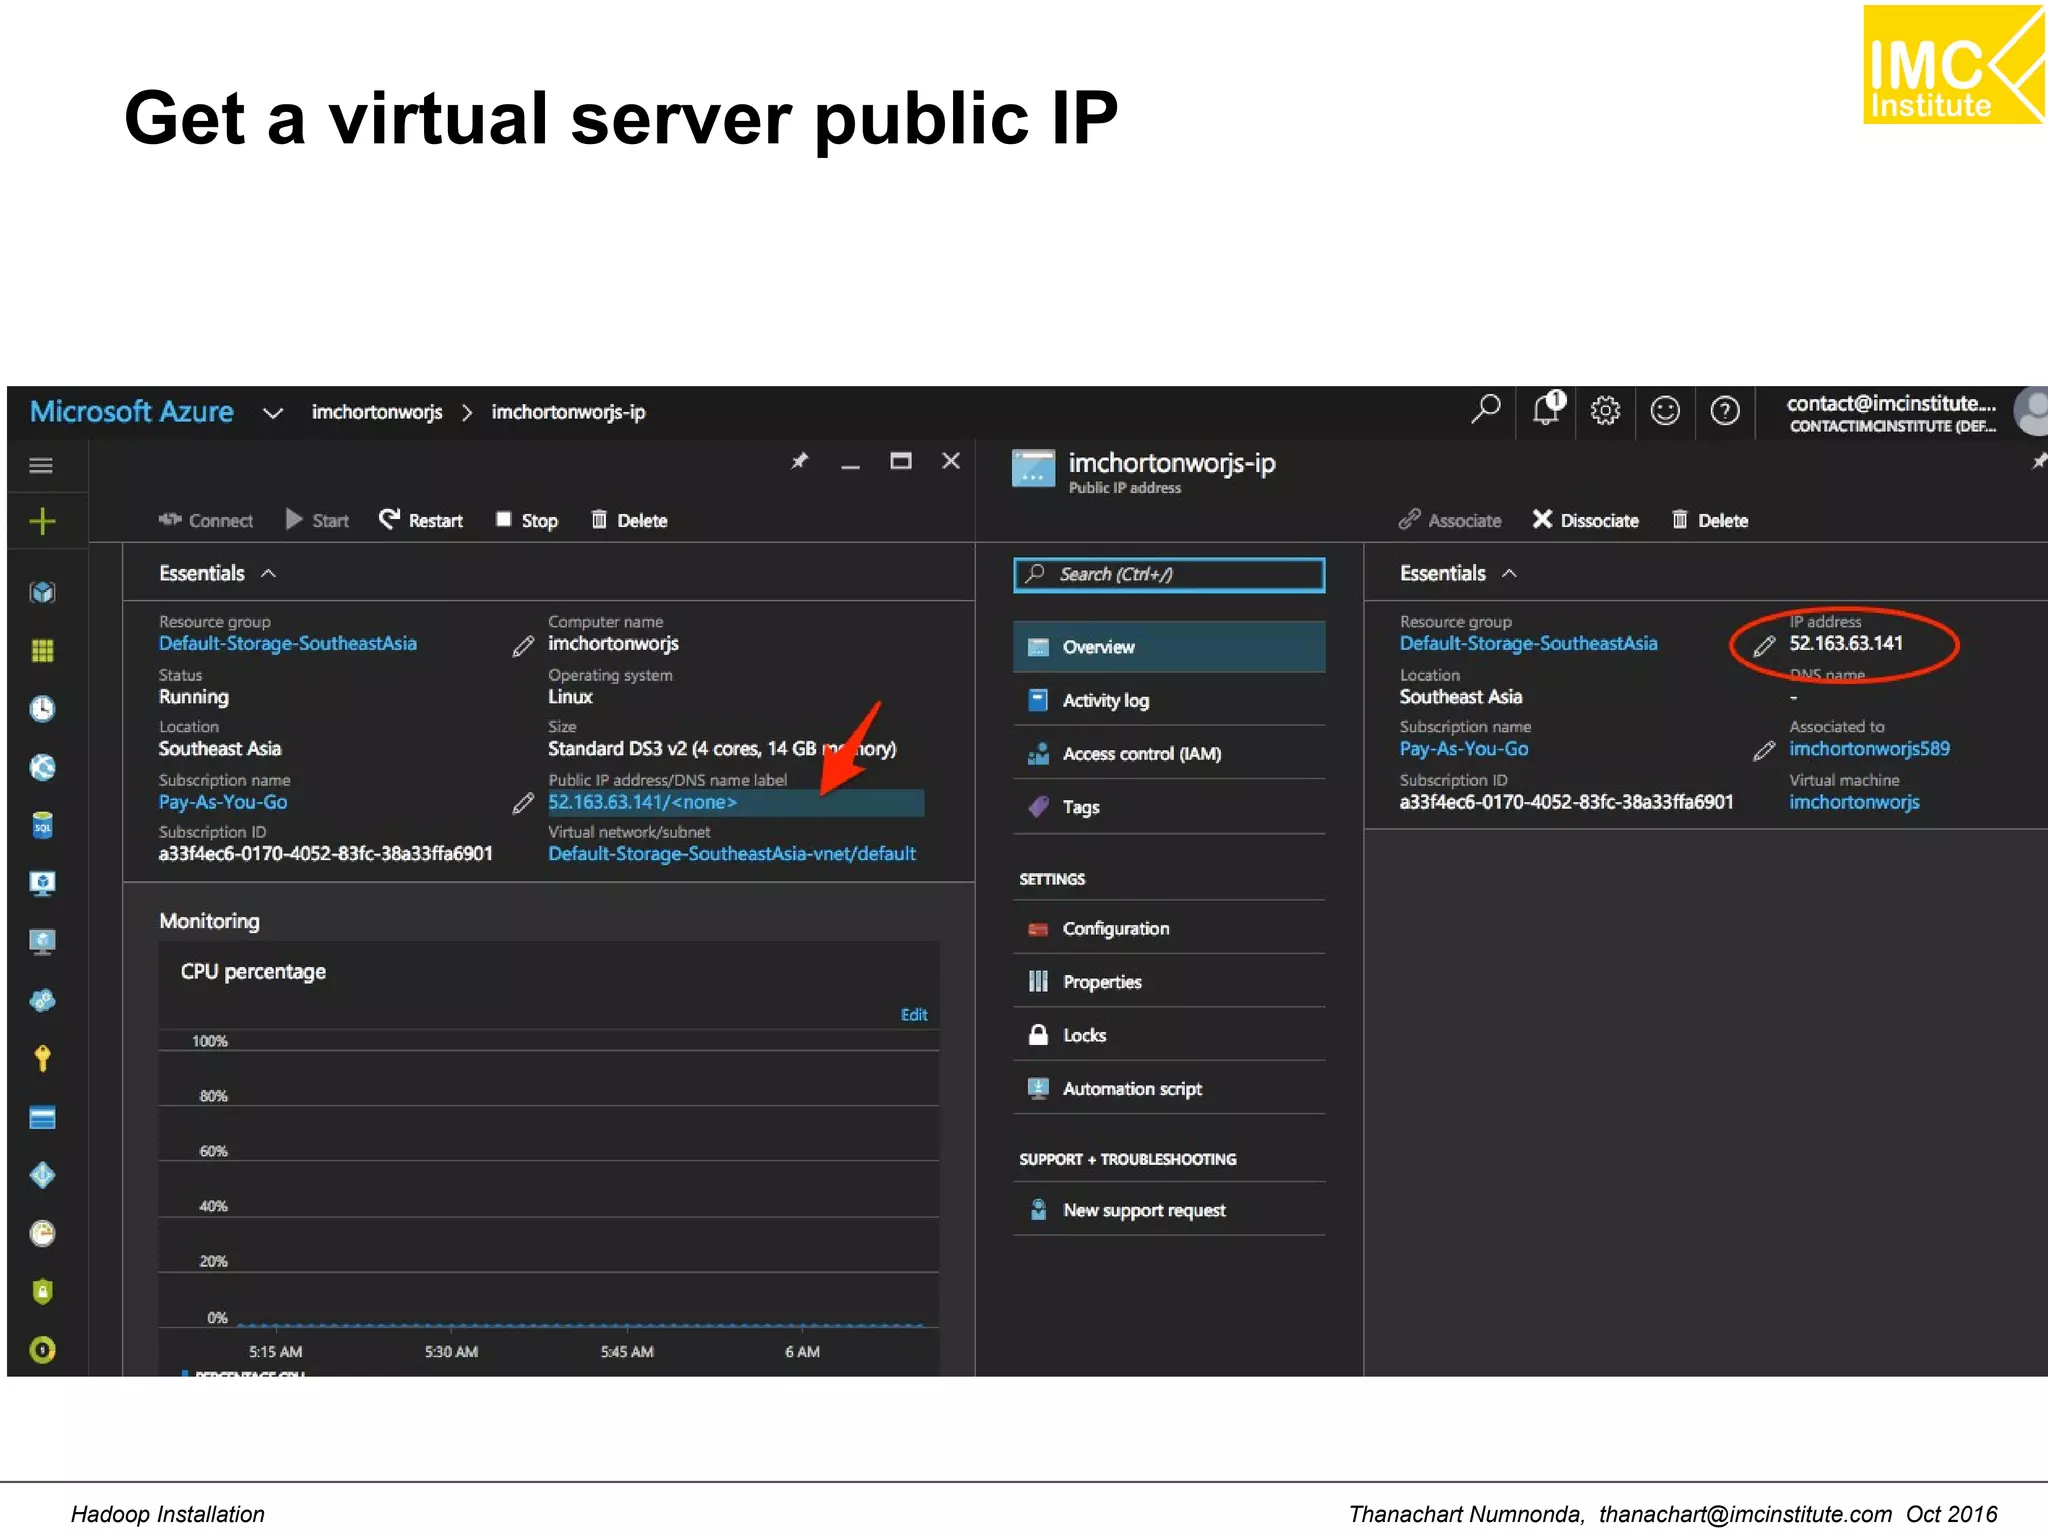Select Overview in the IP menu
The width and height of the screenshot is (2048, 1536).
[x=1169, y=647]
